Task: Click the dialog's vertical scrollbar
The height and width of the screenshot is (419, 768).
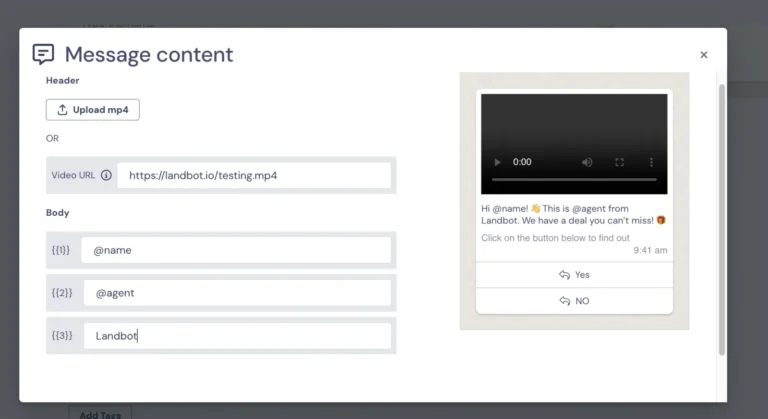Action: click(721, 220)
